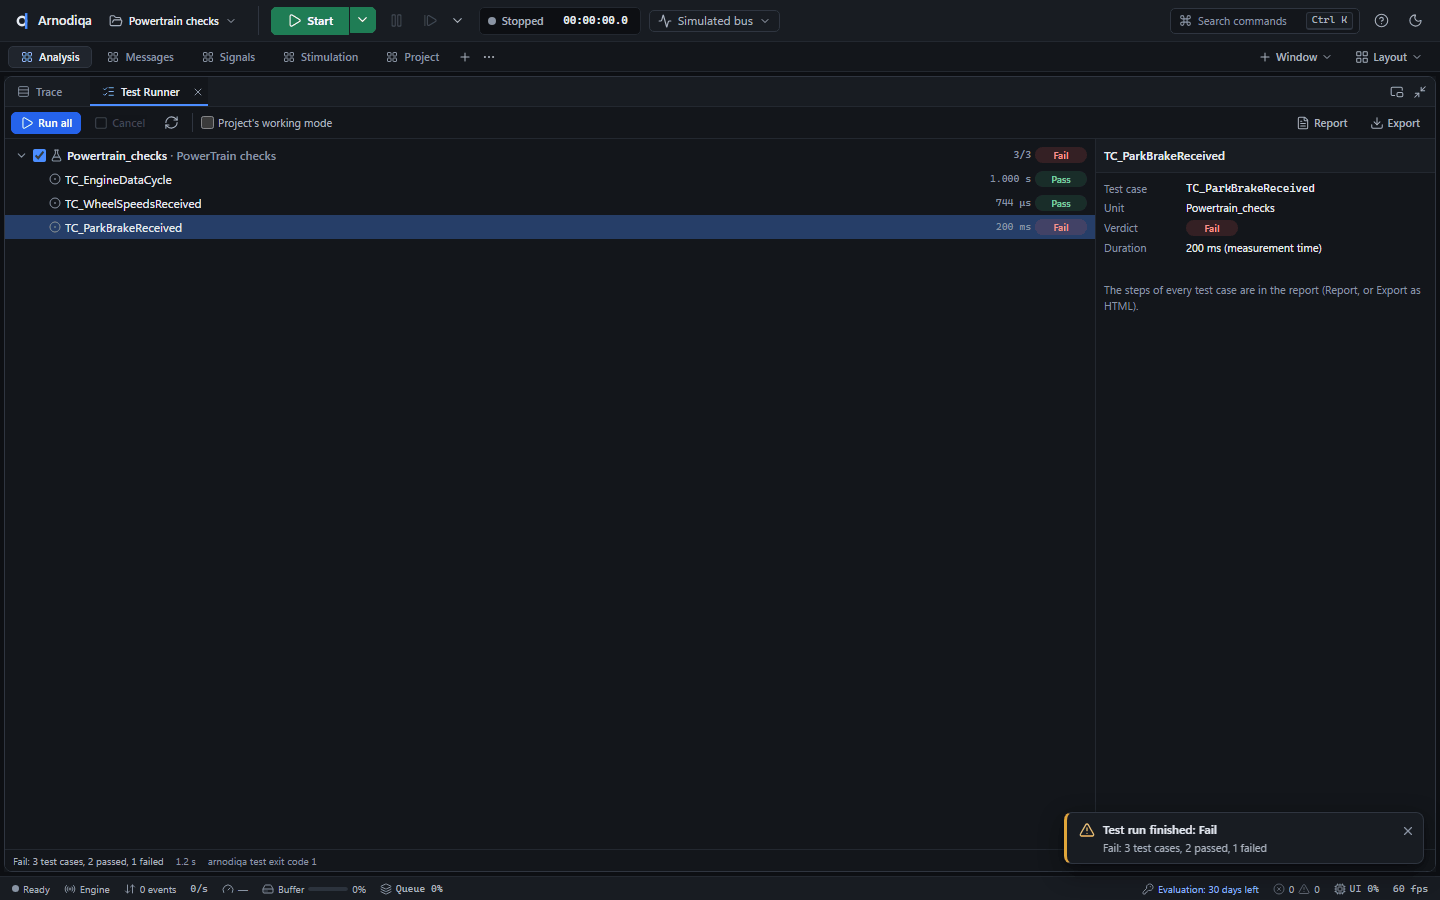Click the refresh tests icon
This screenshot has height=900, width=1440.
tap(172, 123)
